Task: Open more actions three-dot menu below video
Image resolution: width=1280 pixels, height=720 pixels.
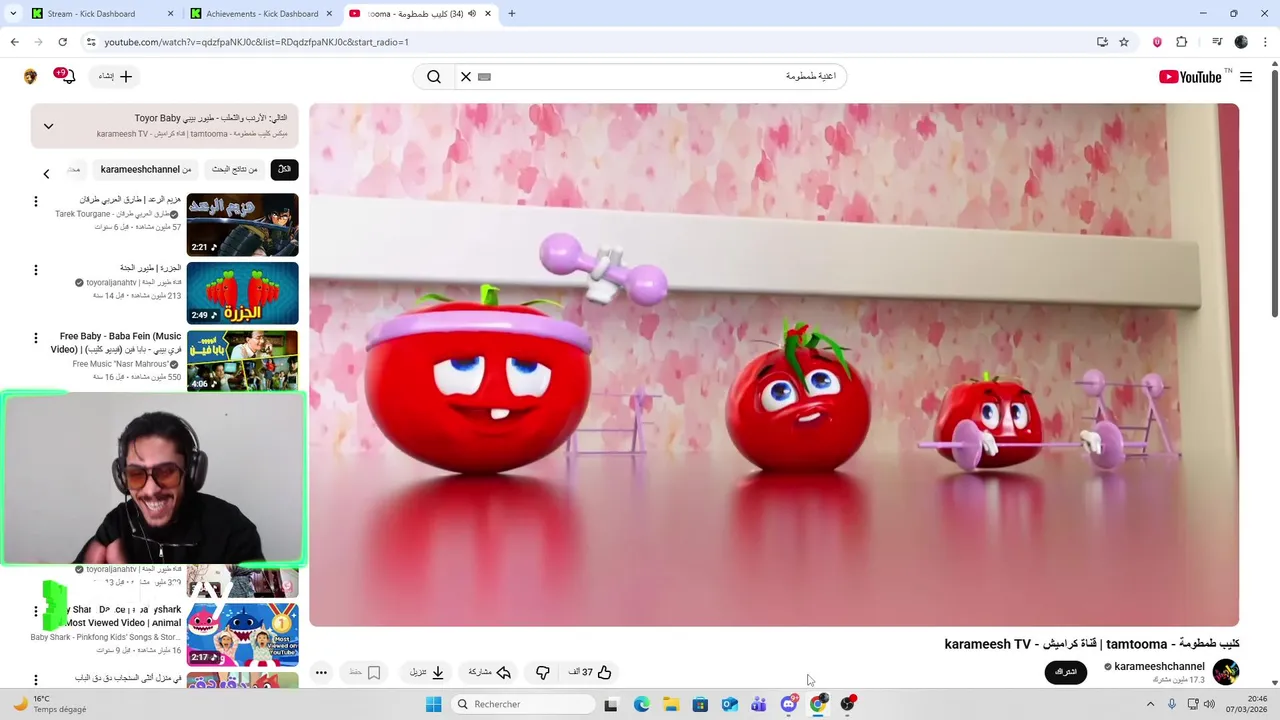Action: 321,672
